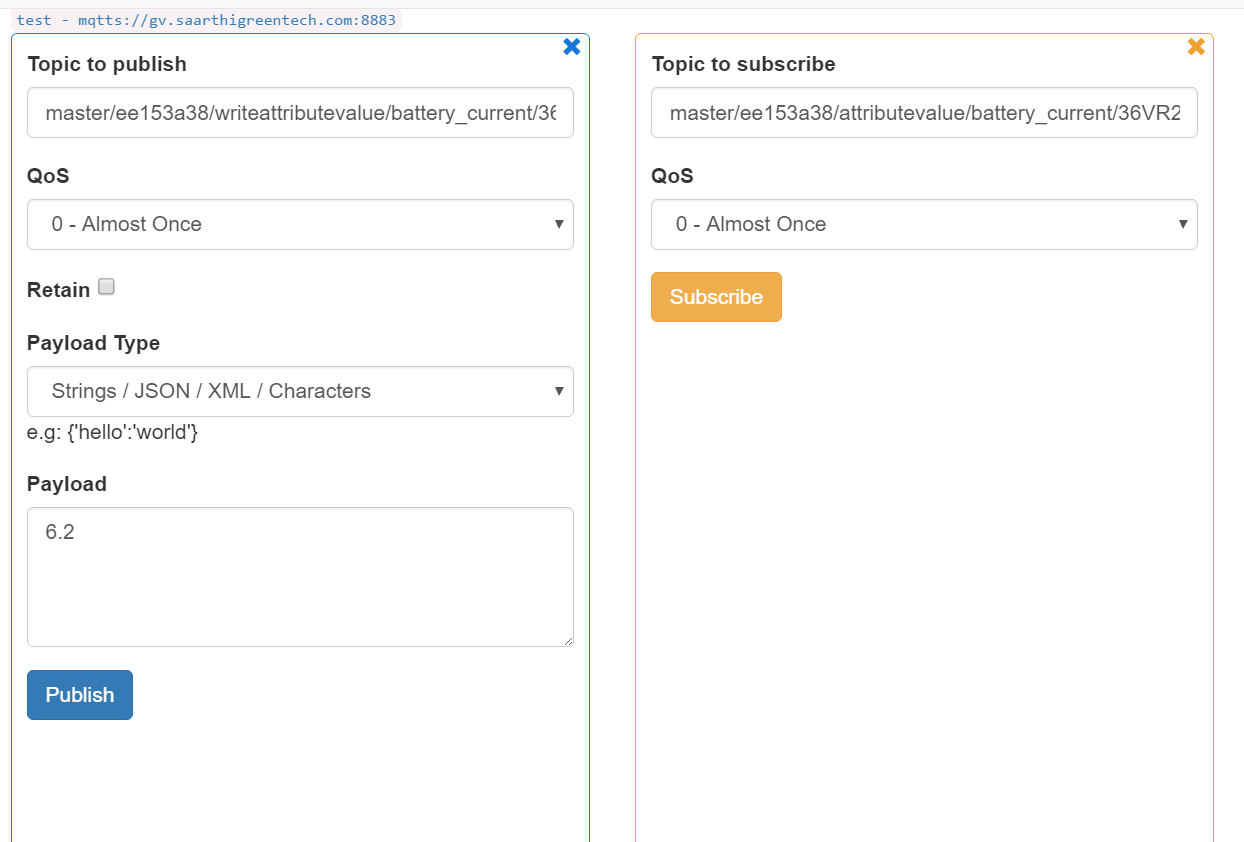This screenshot has height=842, width=1244.
Task: Click the Topic to publish label
Action: [x=107, y=64]
